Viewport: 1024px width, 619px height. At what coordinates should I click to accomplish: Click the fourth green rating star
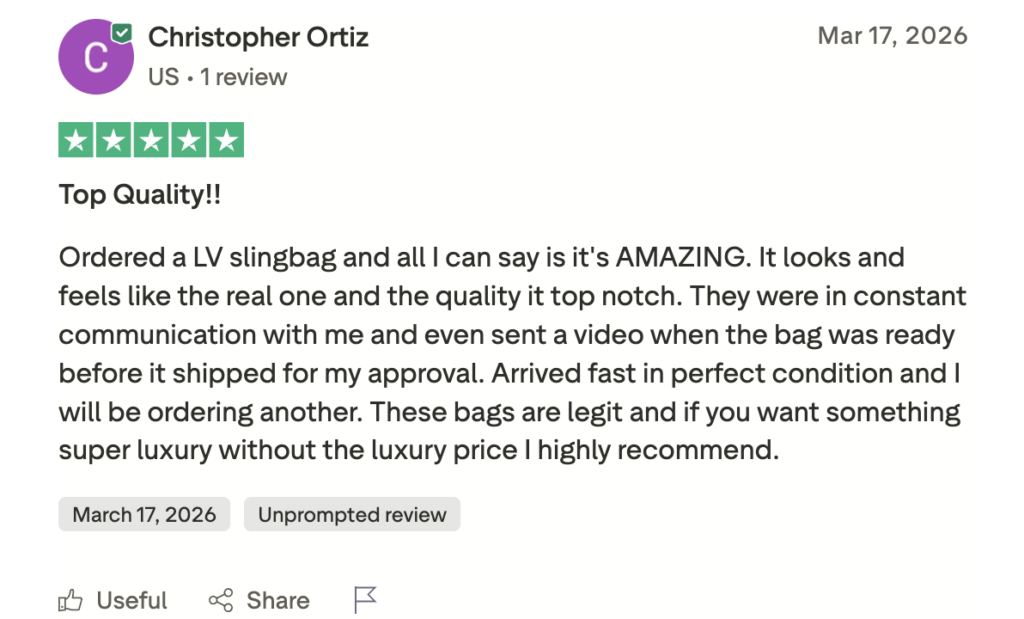click(x=189, y=141)
